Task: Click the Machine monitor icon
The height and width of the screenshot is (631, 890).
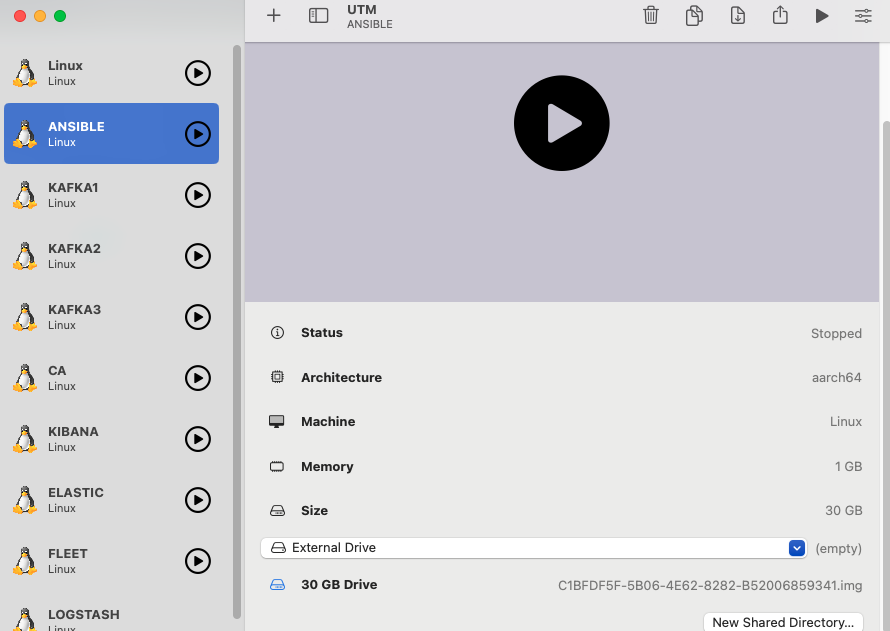Action: coord(276,422)
